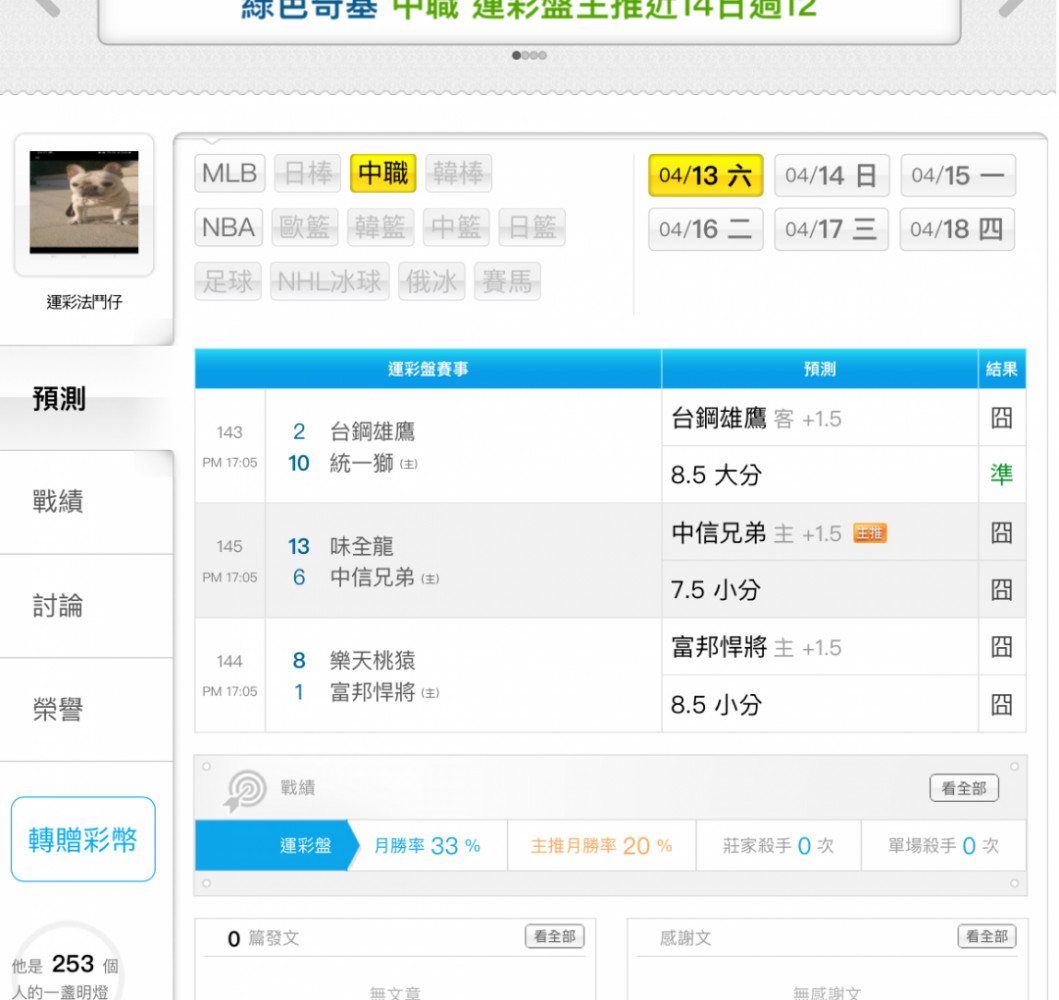Screen dimensions: 1059x1000
Task: Pick the date 04/16 二
Action: point(706,230)
